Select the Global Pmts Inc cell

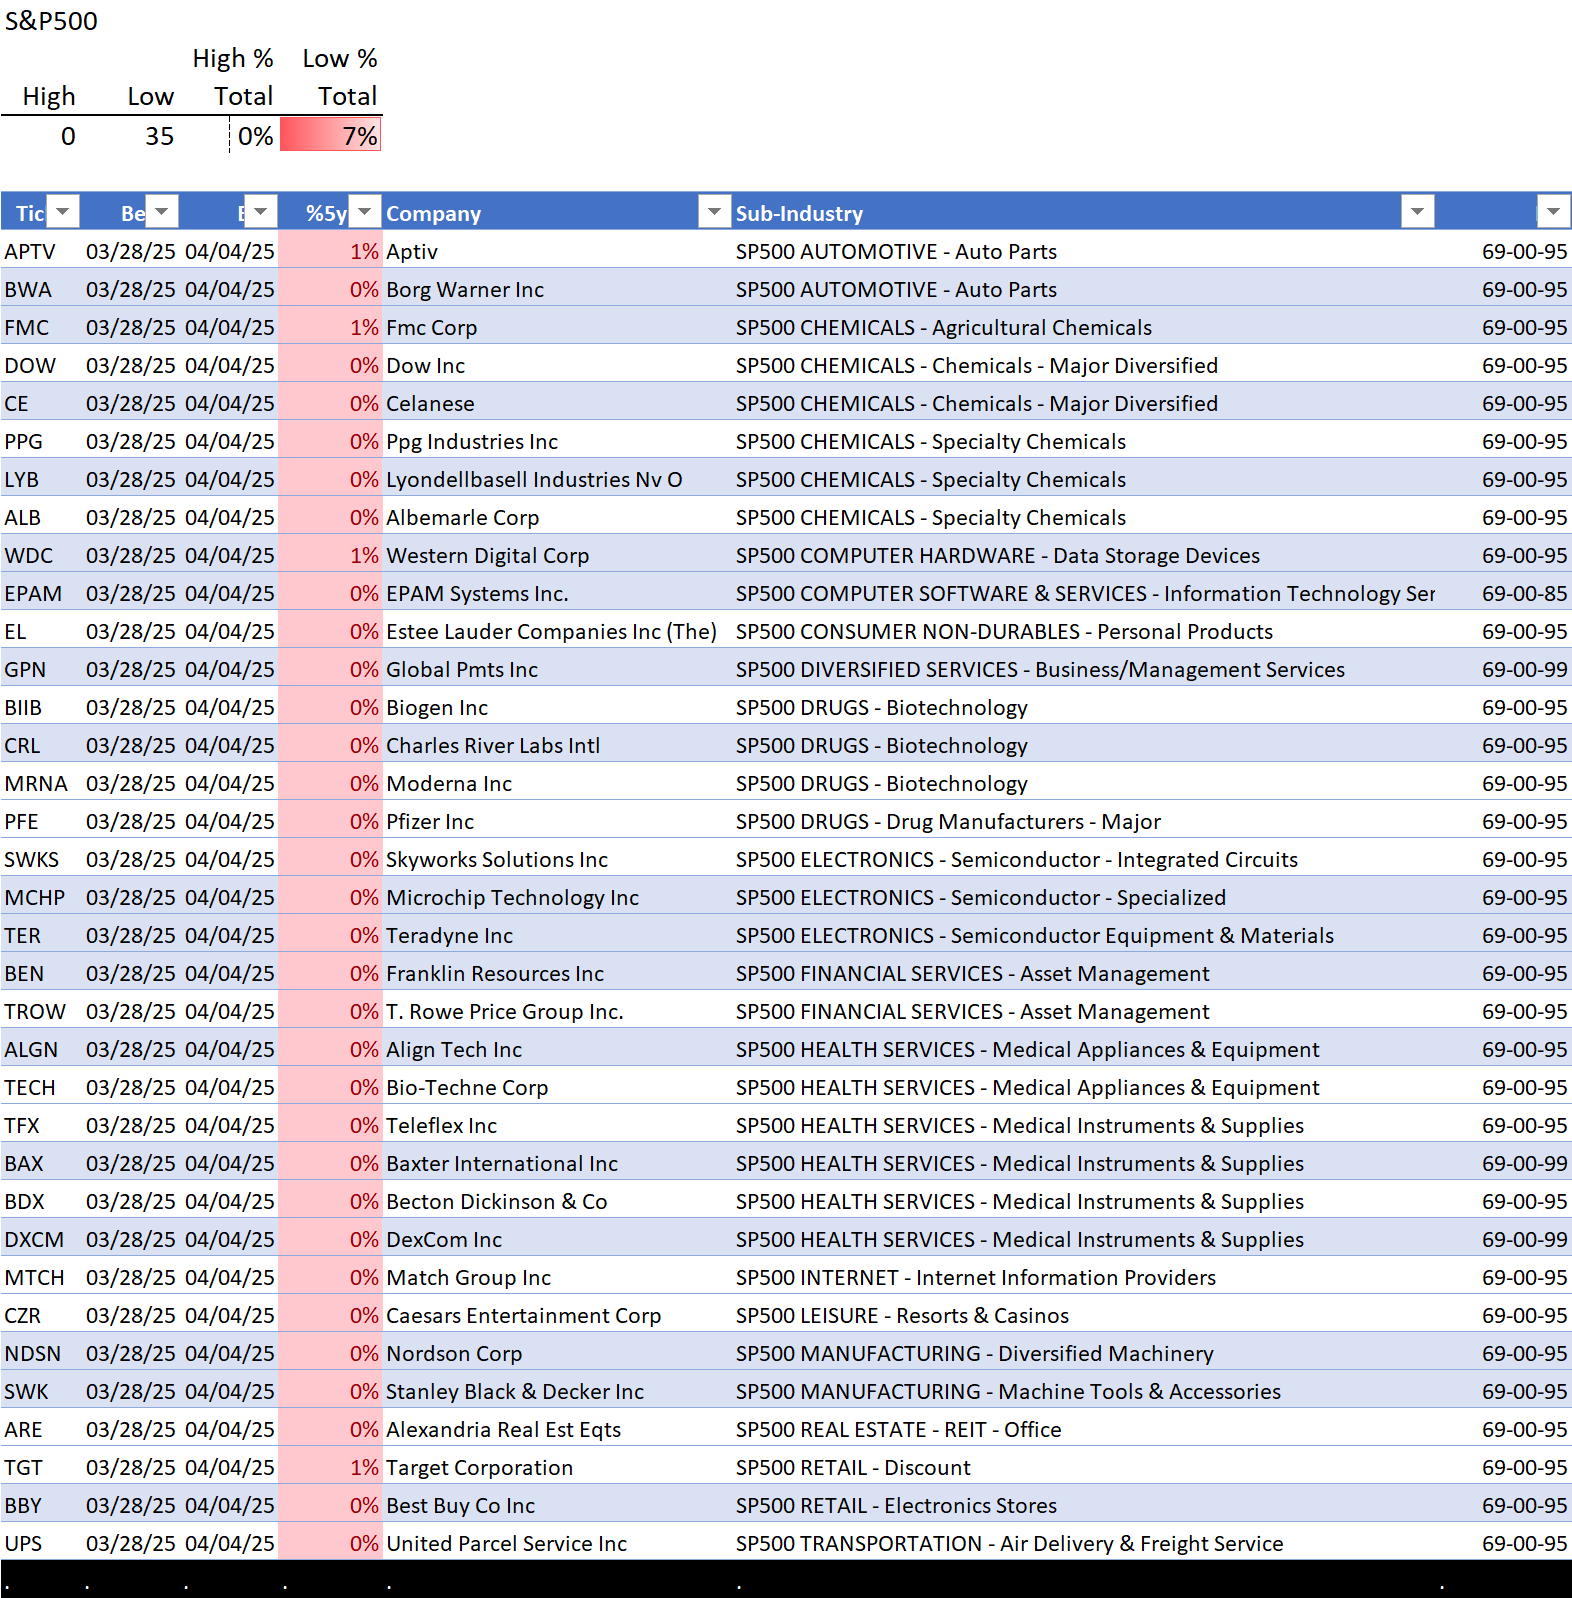point(556,669)
